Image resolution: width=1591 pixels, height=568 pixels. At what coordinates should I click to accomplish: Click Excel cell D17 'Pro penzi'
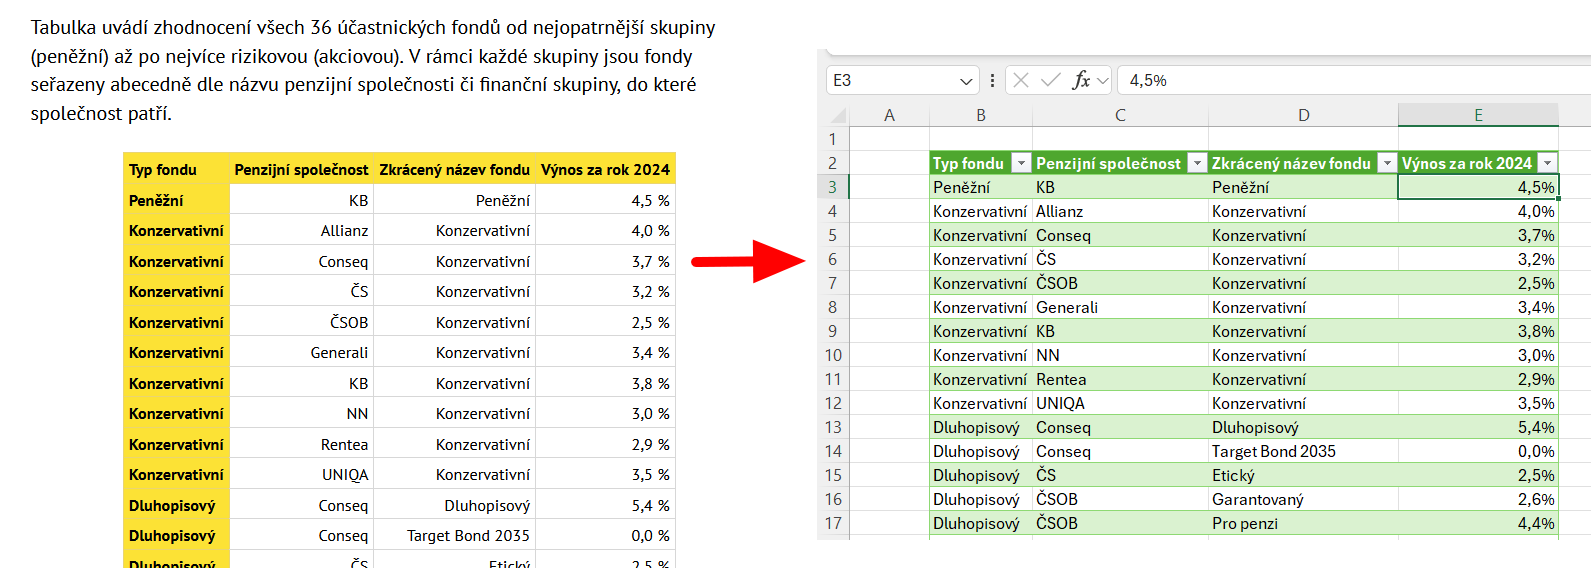point(1303,523)
